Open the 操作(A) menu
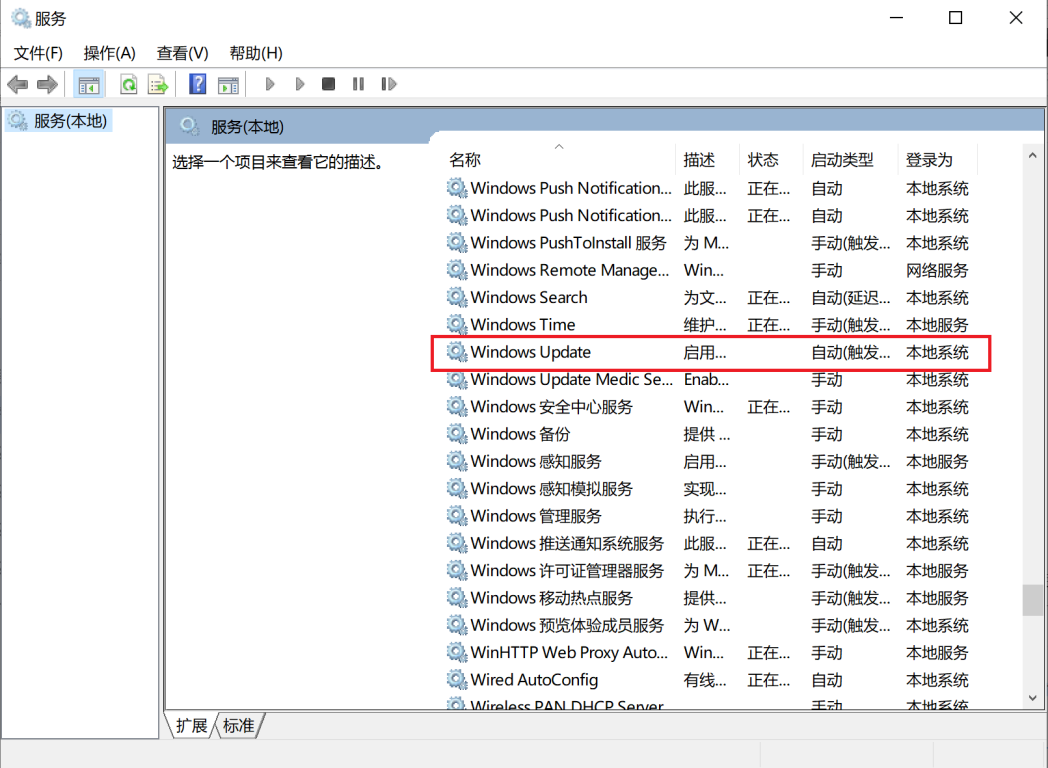Image resolution: width=1048 pixels, height=768 pixels. (109, 53)
